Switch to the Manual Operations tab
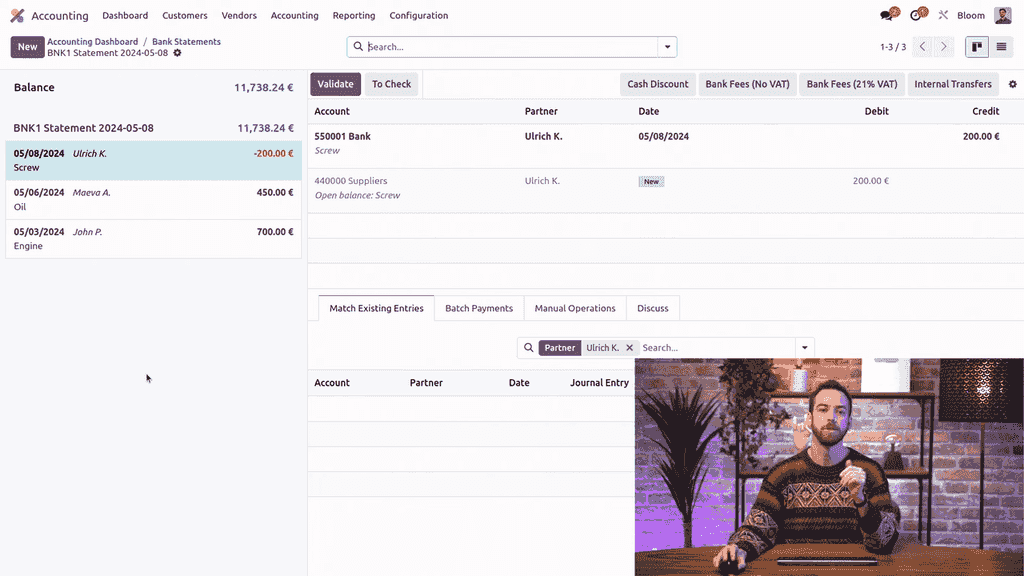Image resolution: width=1024 pixels, height=576 pixels. coord(574,308)
